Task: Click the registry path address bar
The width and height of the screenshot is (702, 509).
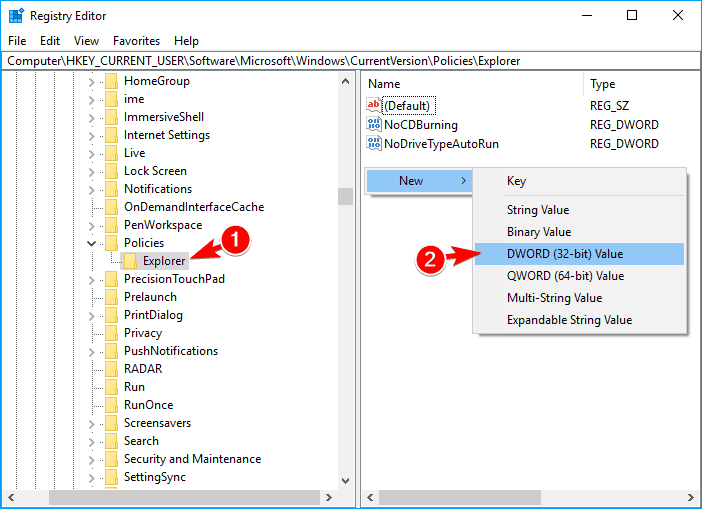Action: [351, 61]
